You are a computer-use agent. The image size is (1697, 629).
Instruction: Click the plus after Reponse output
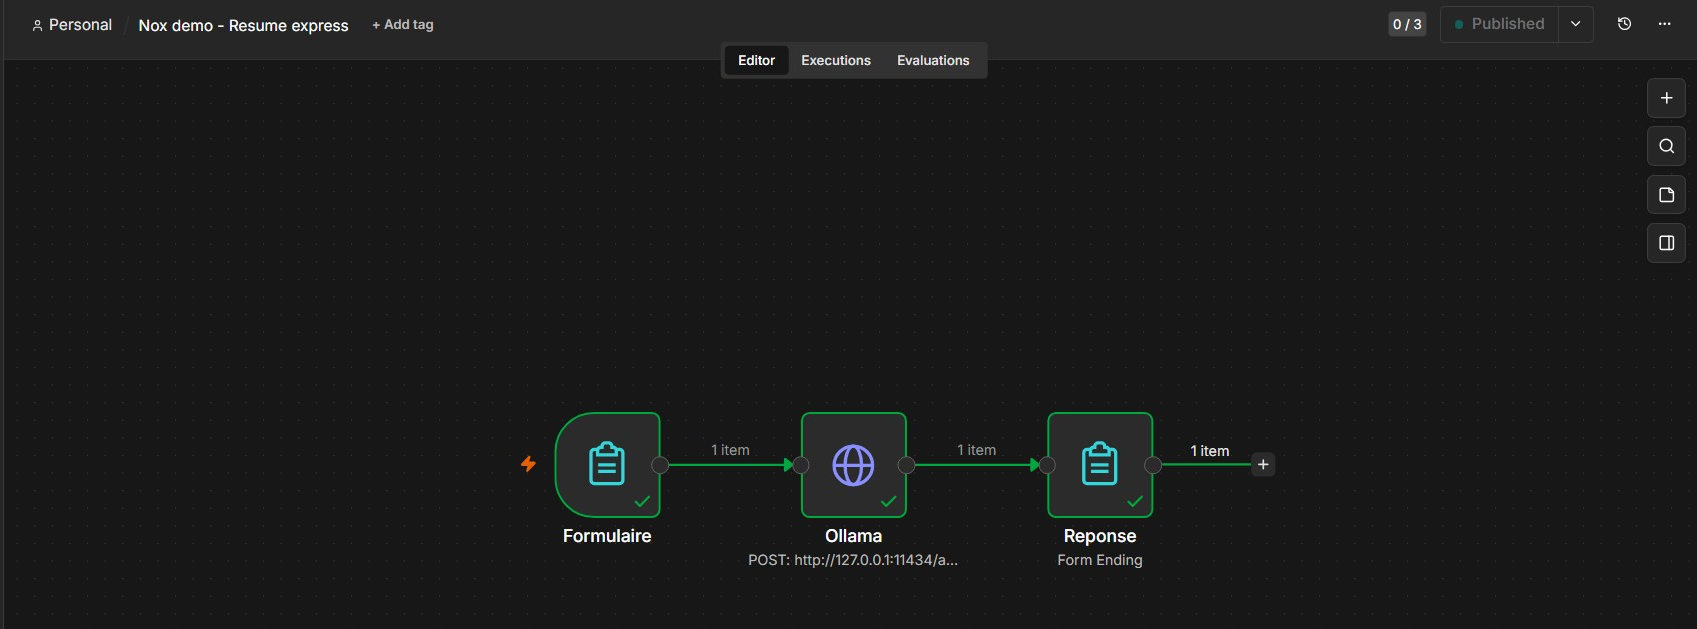(1263, 464)
